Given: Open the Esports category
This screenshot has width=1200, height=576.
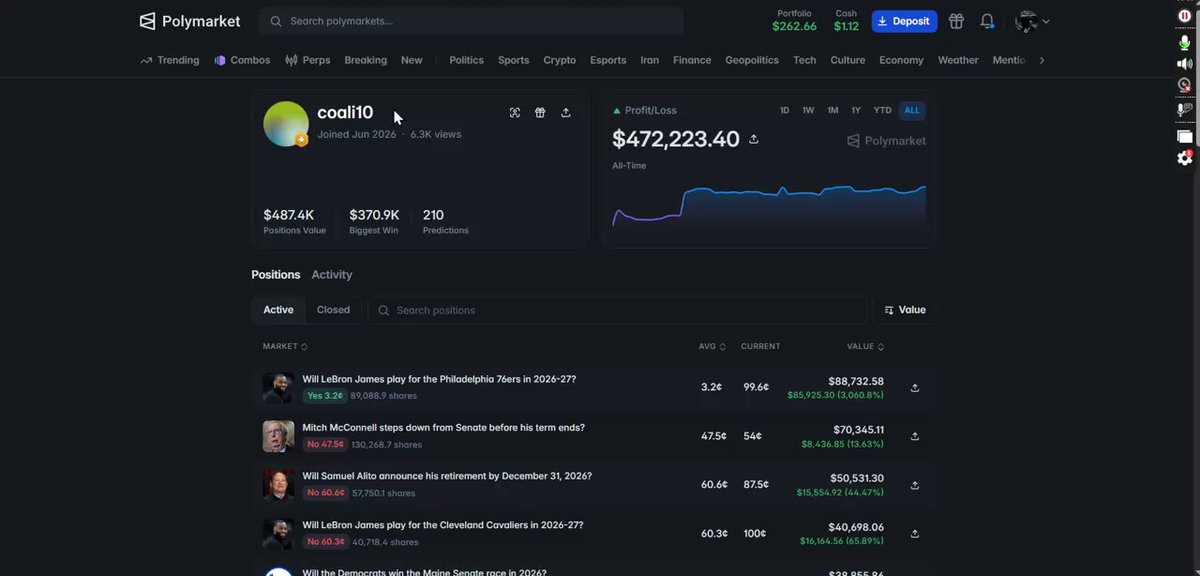Looking at the screenshot, I should [608, 60].
